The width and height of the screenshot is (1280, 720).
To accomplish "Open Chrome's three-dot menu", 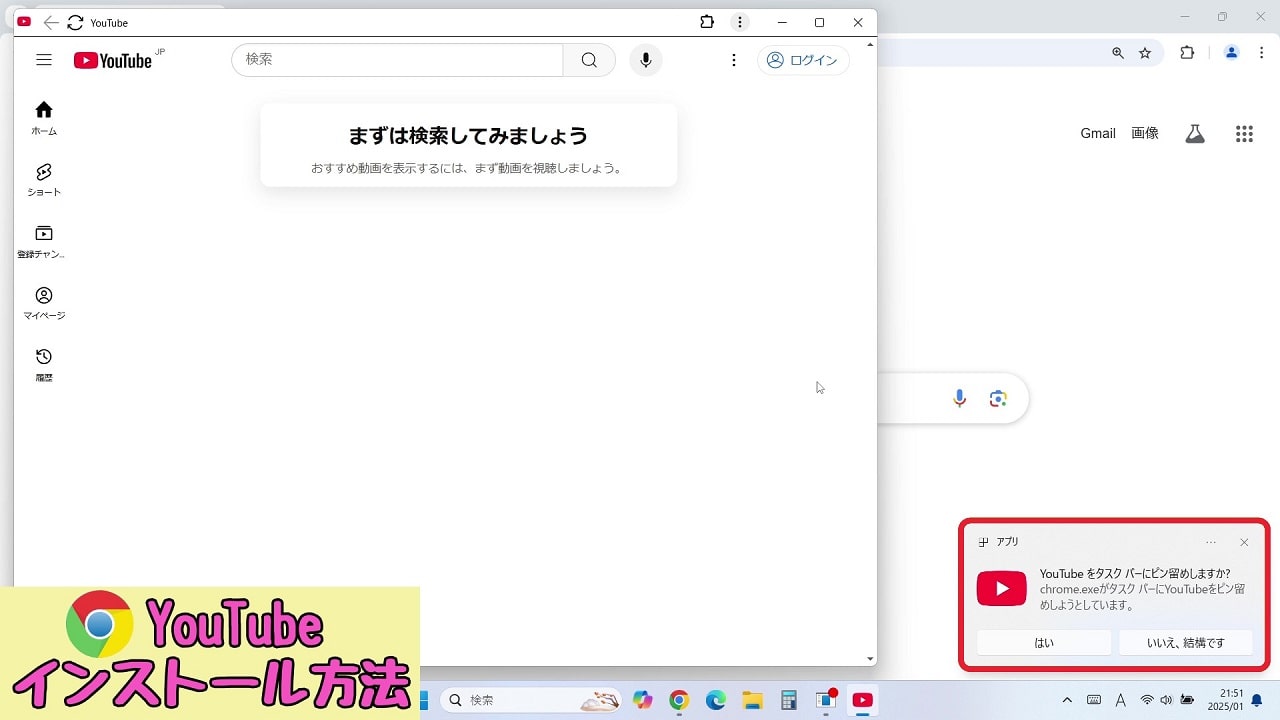I will coord(1261,53).
